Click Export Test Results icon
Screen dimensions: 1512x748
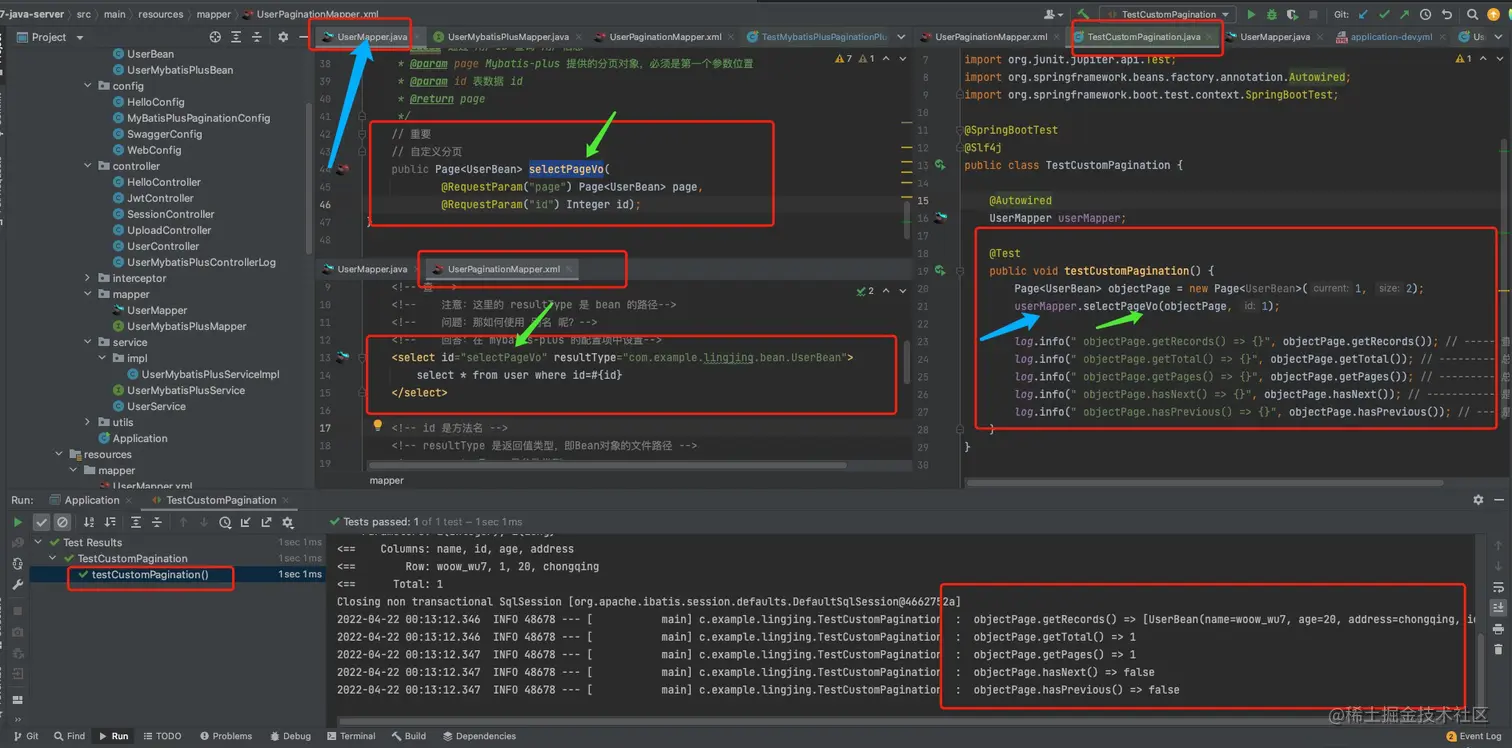(x=267, y=522)
